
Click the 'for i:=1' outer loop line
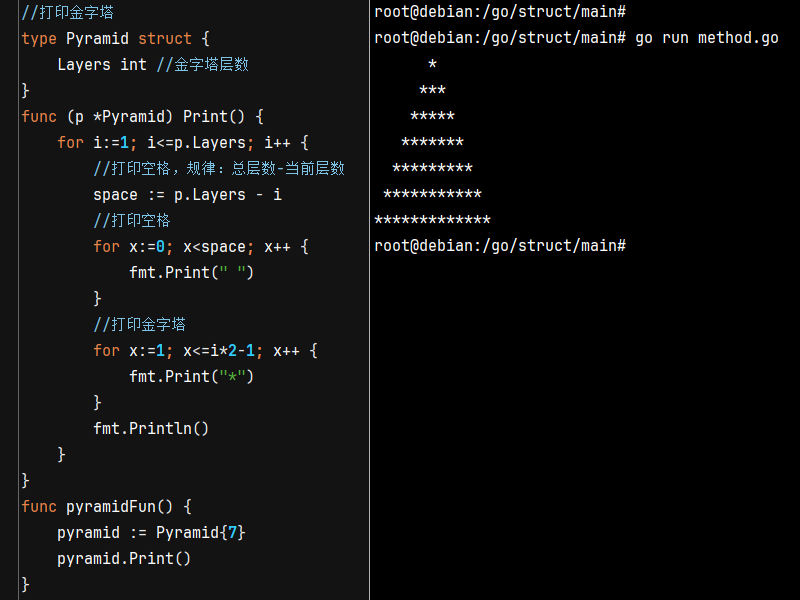[183, 143]
